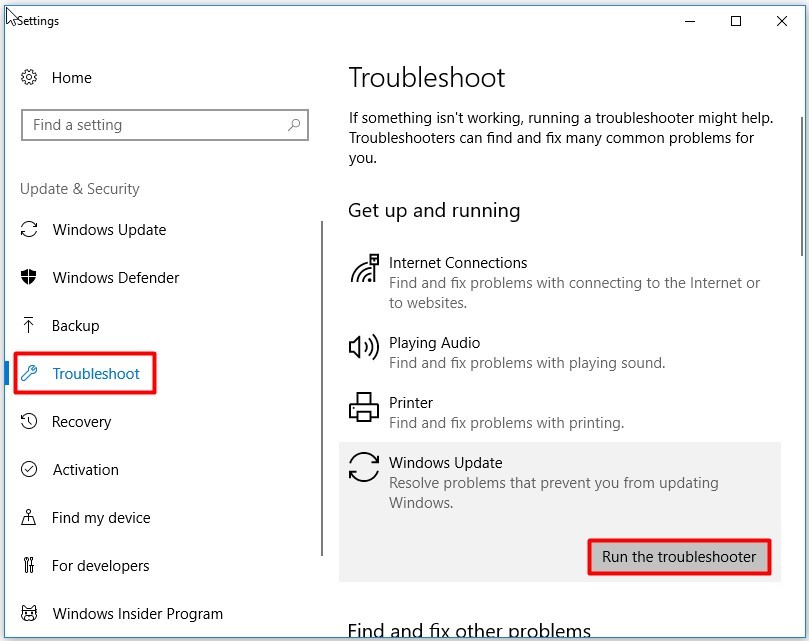Image resolution: width=809 pixels, height=641 pixels.
Task: Click 'Find and fix problems with printing.' description
Action: click(507, 423)
